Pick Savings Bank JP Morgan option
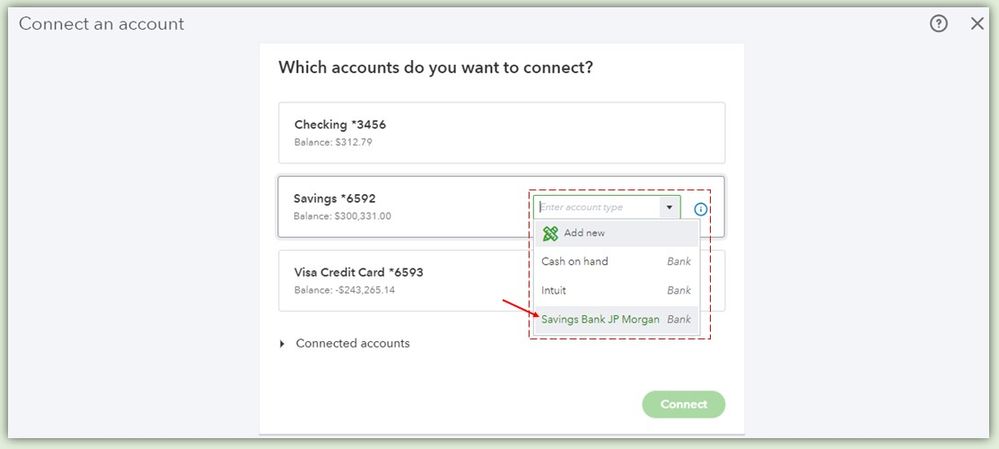999x449 pixels. (600, 320)
